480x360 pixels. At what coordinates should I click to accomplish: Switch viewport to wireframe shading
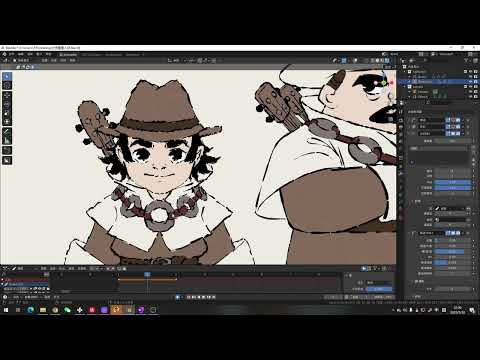point(372,60)
